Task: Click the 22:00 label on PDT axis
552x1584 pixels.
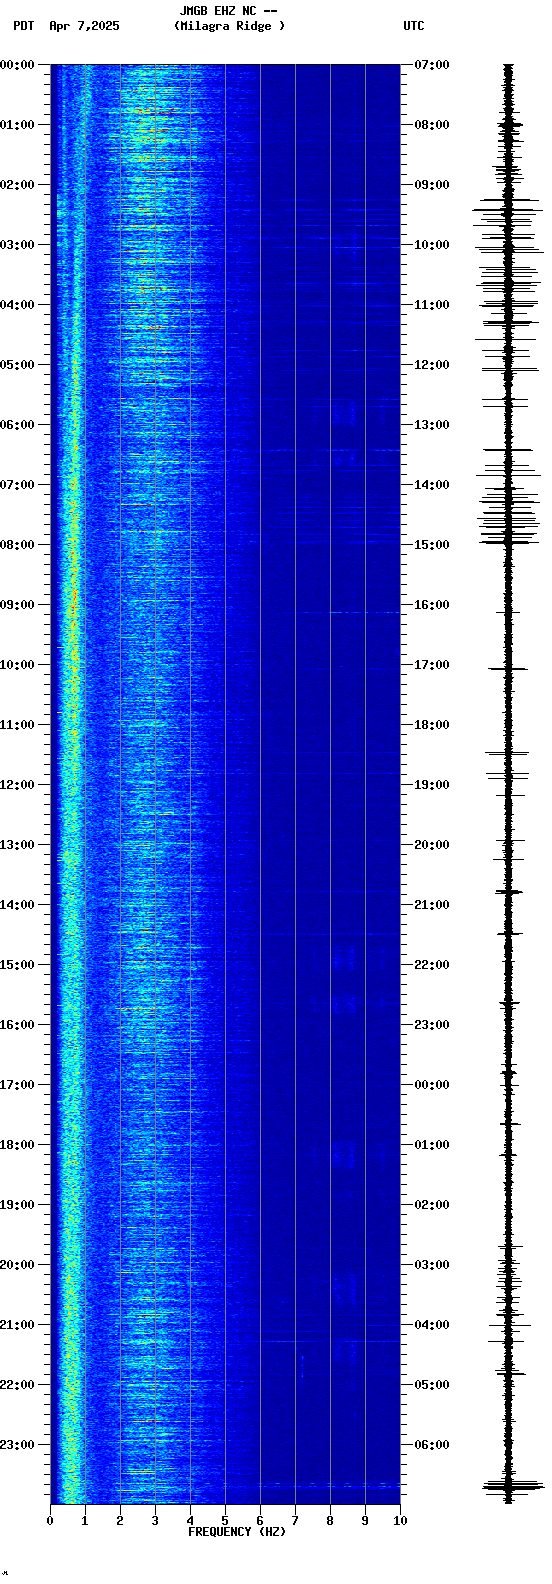Action: click(17, 1385)
